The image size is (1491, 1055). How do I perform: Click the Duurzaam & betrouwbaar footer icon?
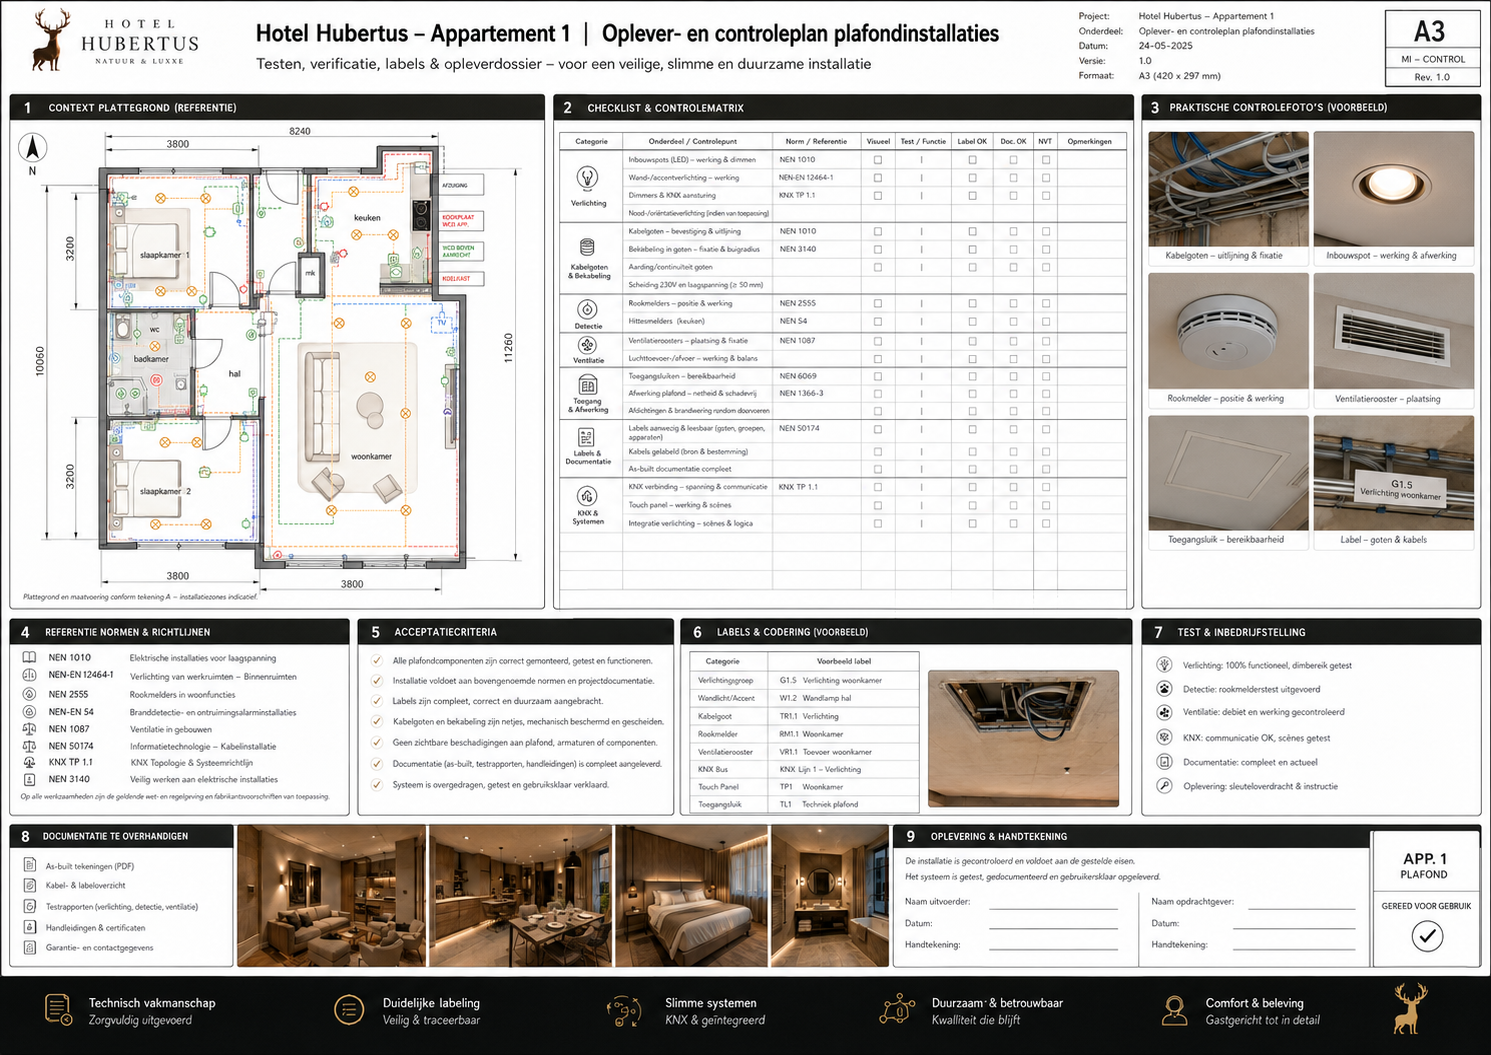[x=897, y=1010]
